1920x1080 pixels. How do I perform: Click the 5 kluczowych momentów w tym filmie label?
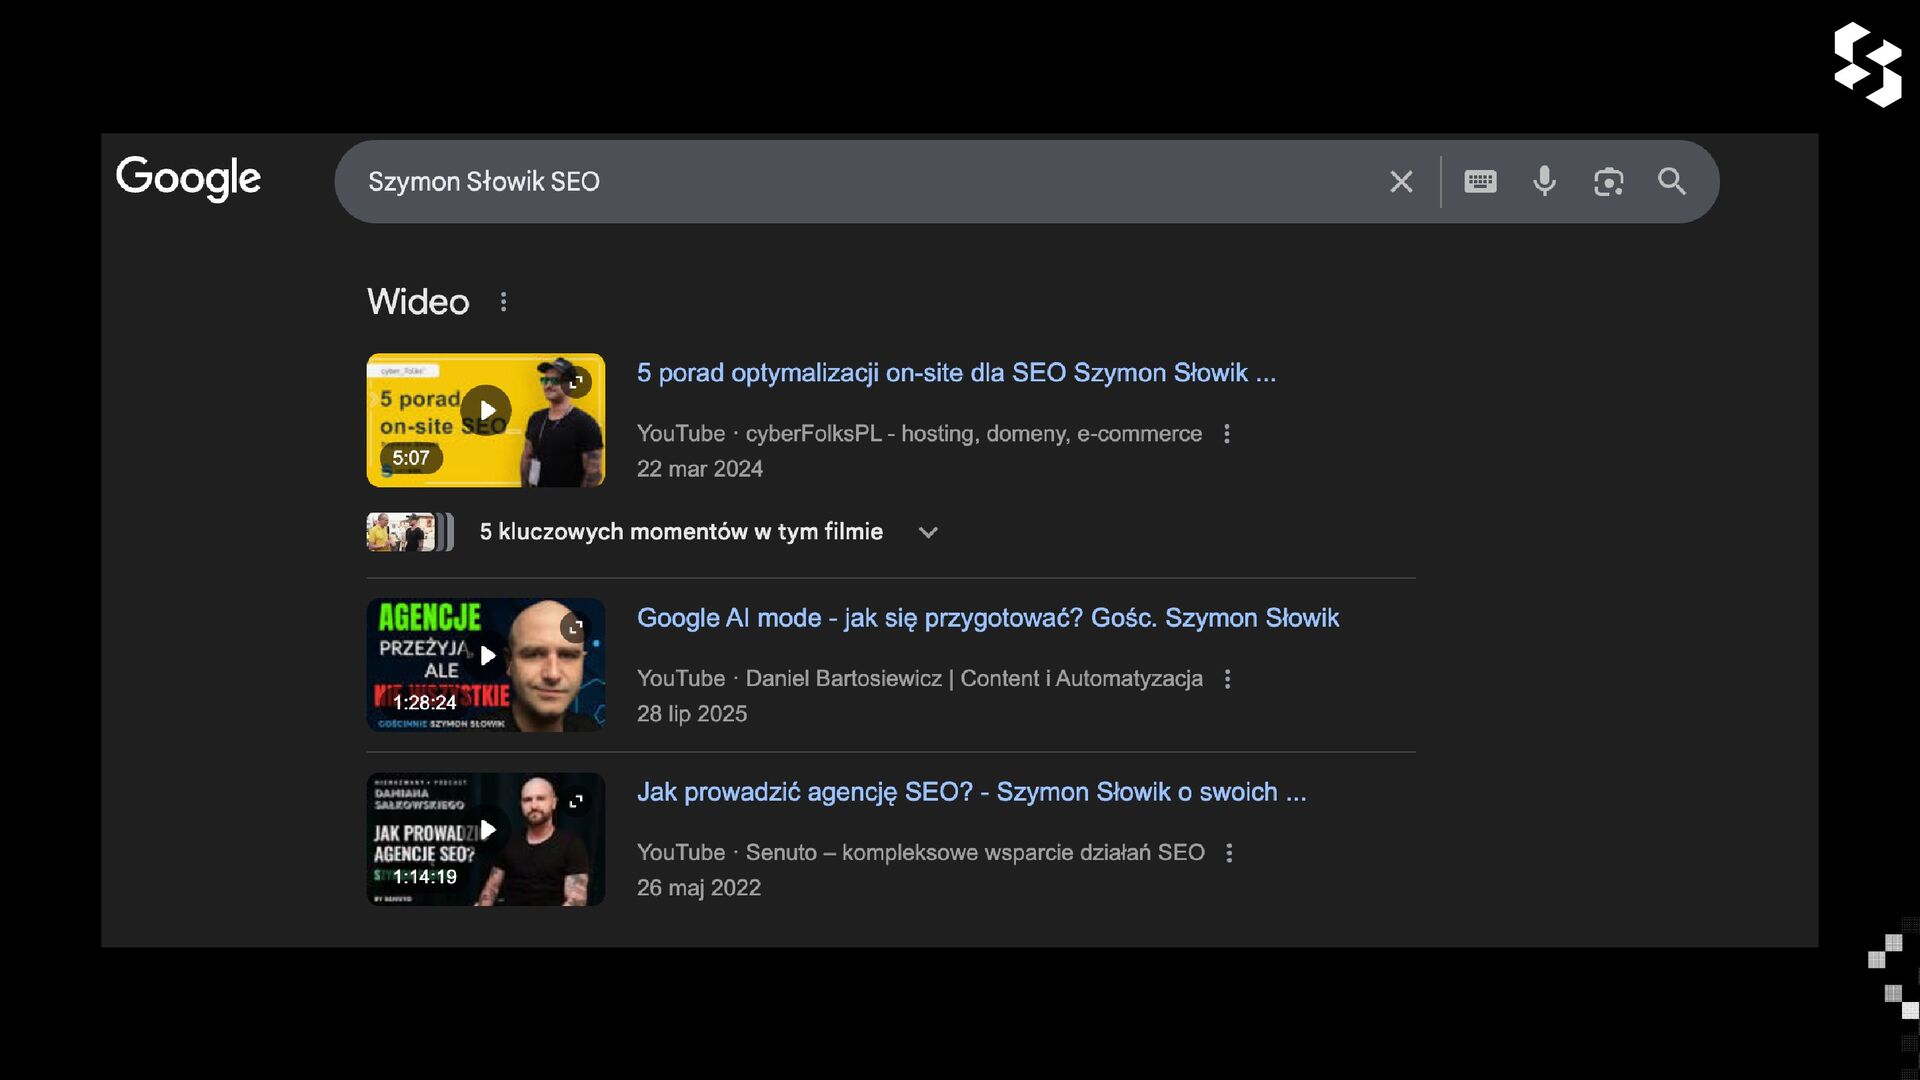click(680, 532)
